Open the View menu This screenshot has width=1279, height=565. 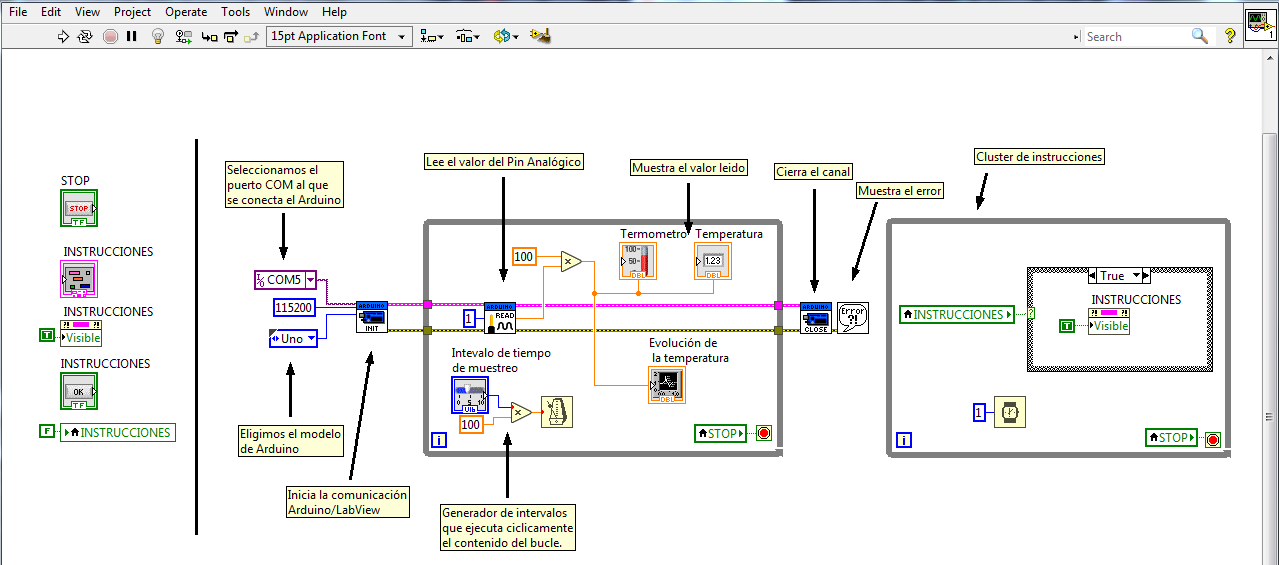pyautogui.click(x=88, y=12)
